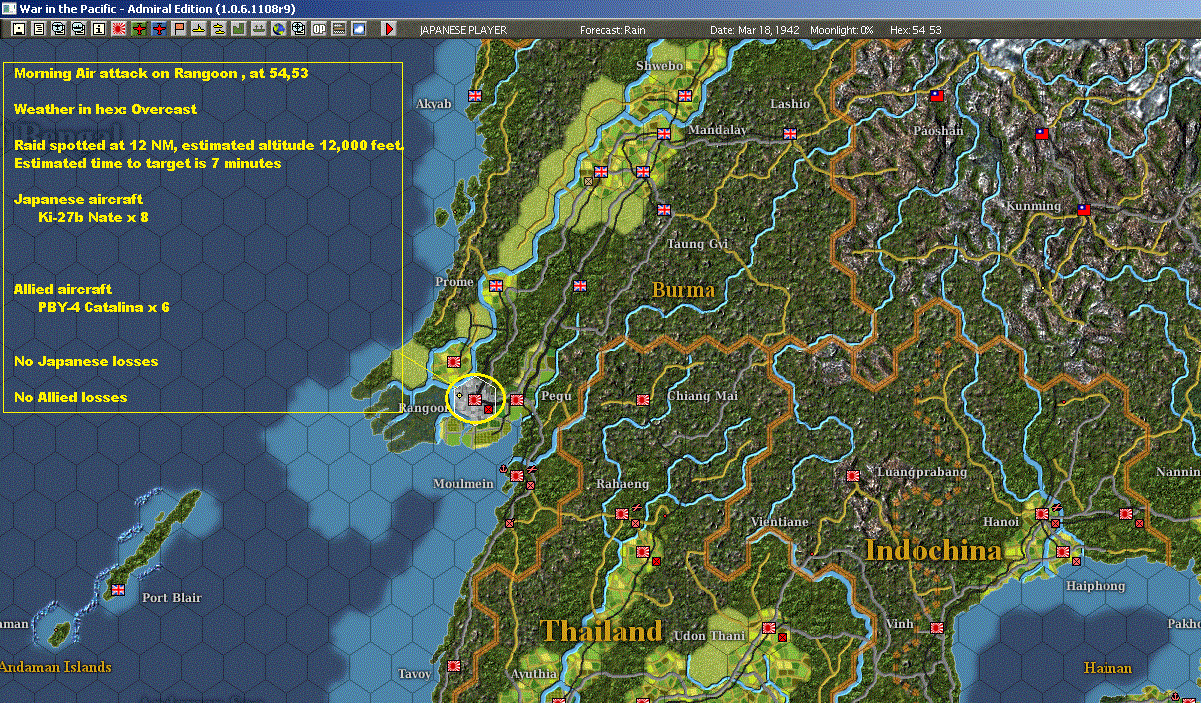
Task: Select the Japanese base marker at Hanoi
Action: tap(1041, 514)
